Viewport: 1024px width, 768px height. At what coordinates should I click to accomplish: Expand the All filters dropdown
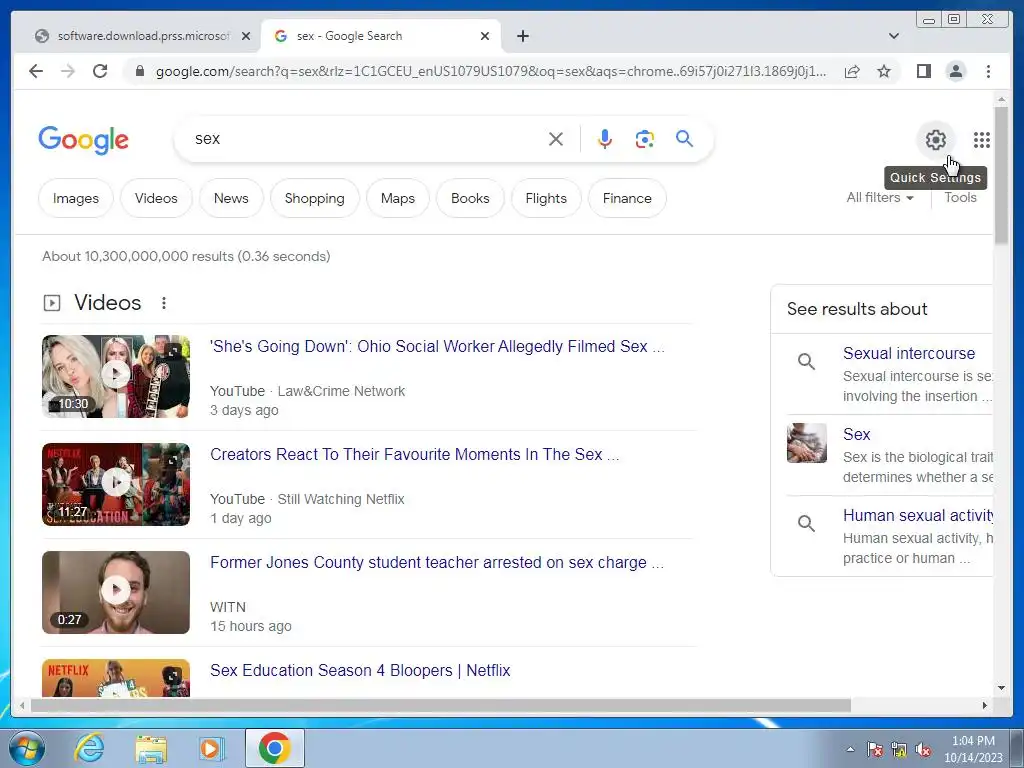880,197
